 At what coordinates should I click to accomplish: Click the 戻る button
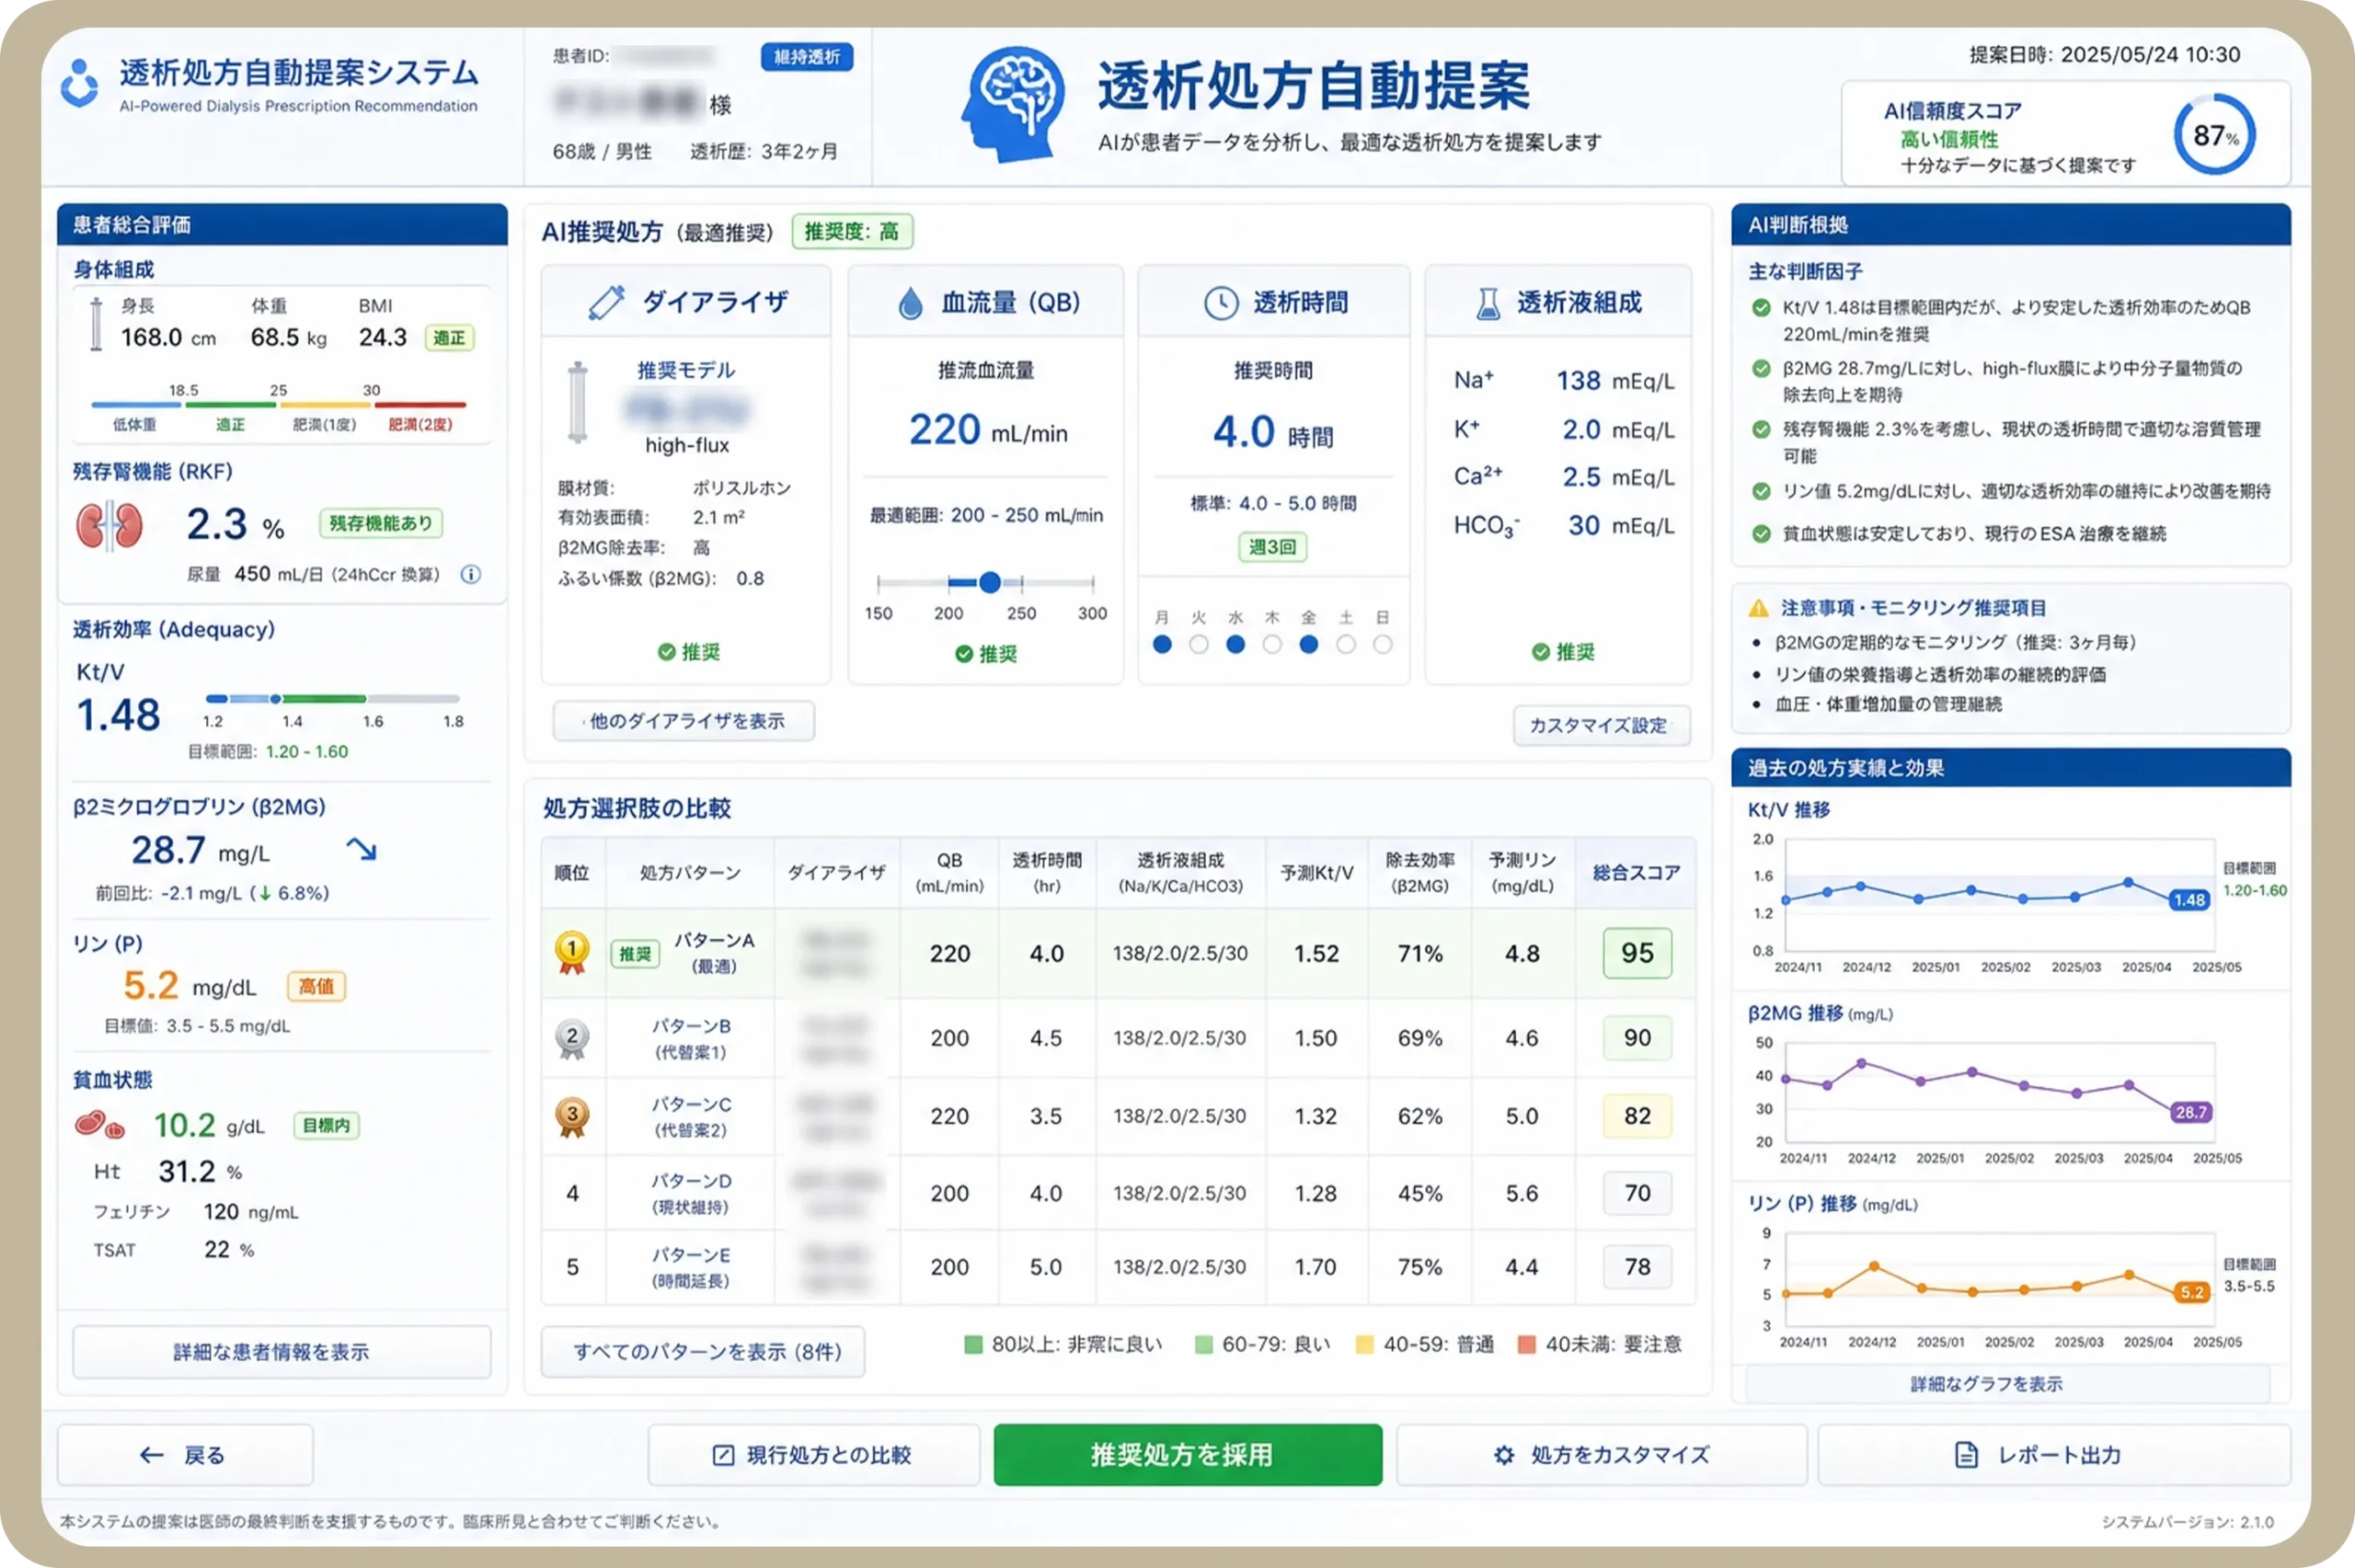pos(185,1455)
